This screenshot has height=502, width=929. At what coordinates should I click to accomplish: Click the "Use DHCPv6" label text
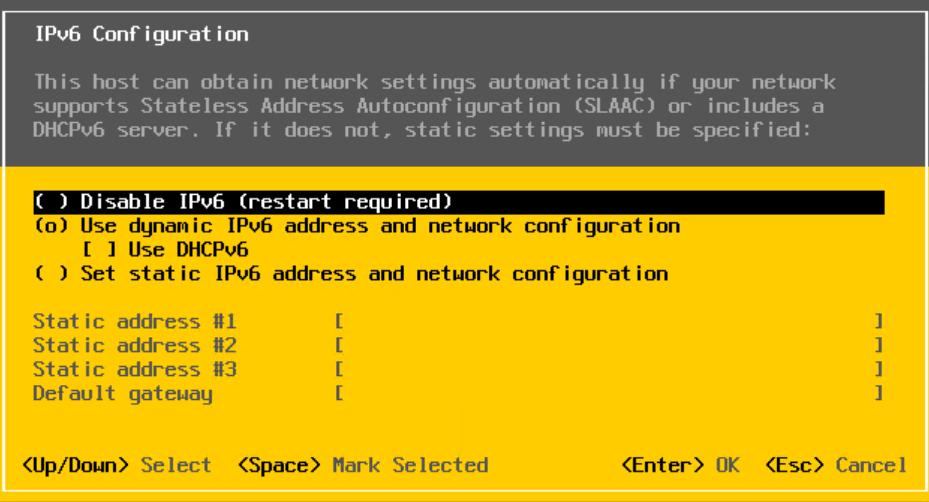[x=188, y=250]
